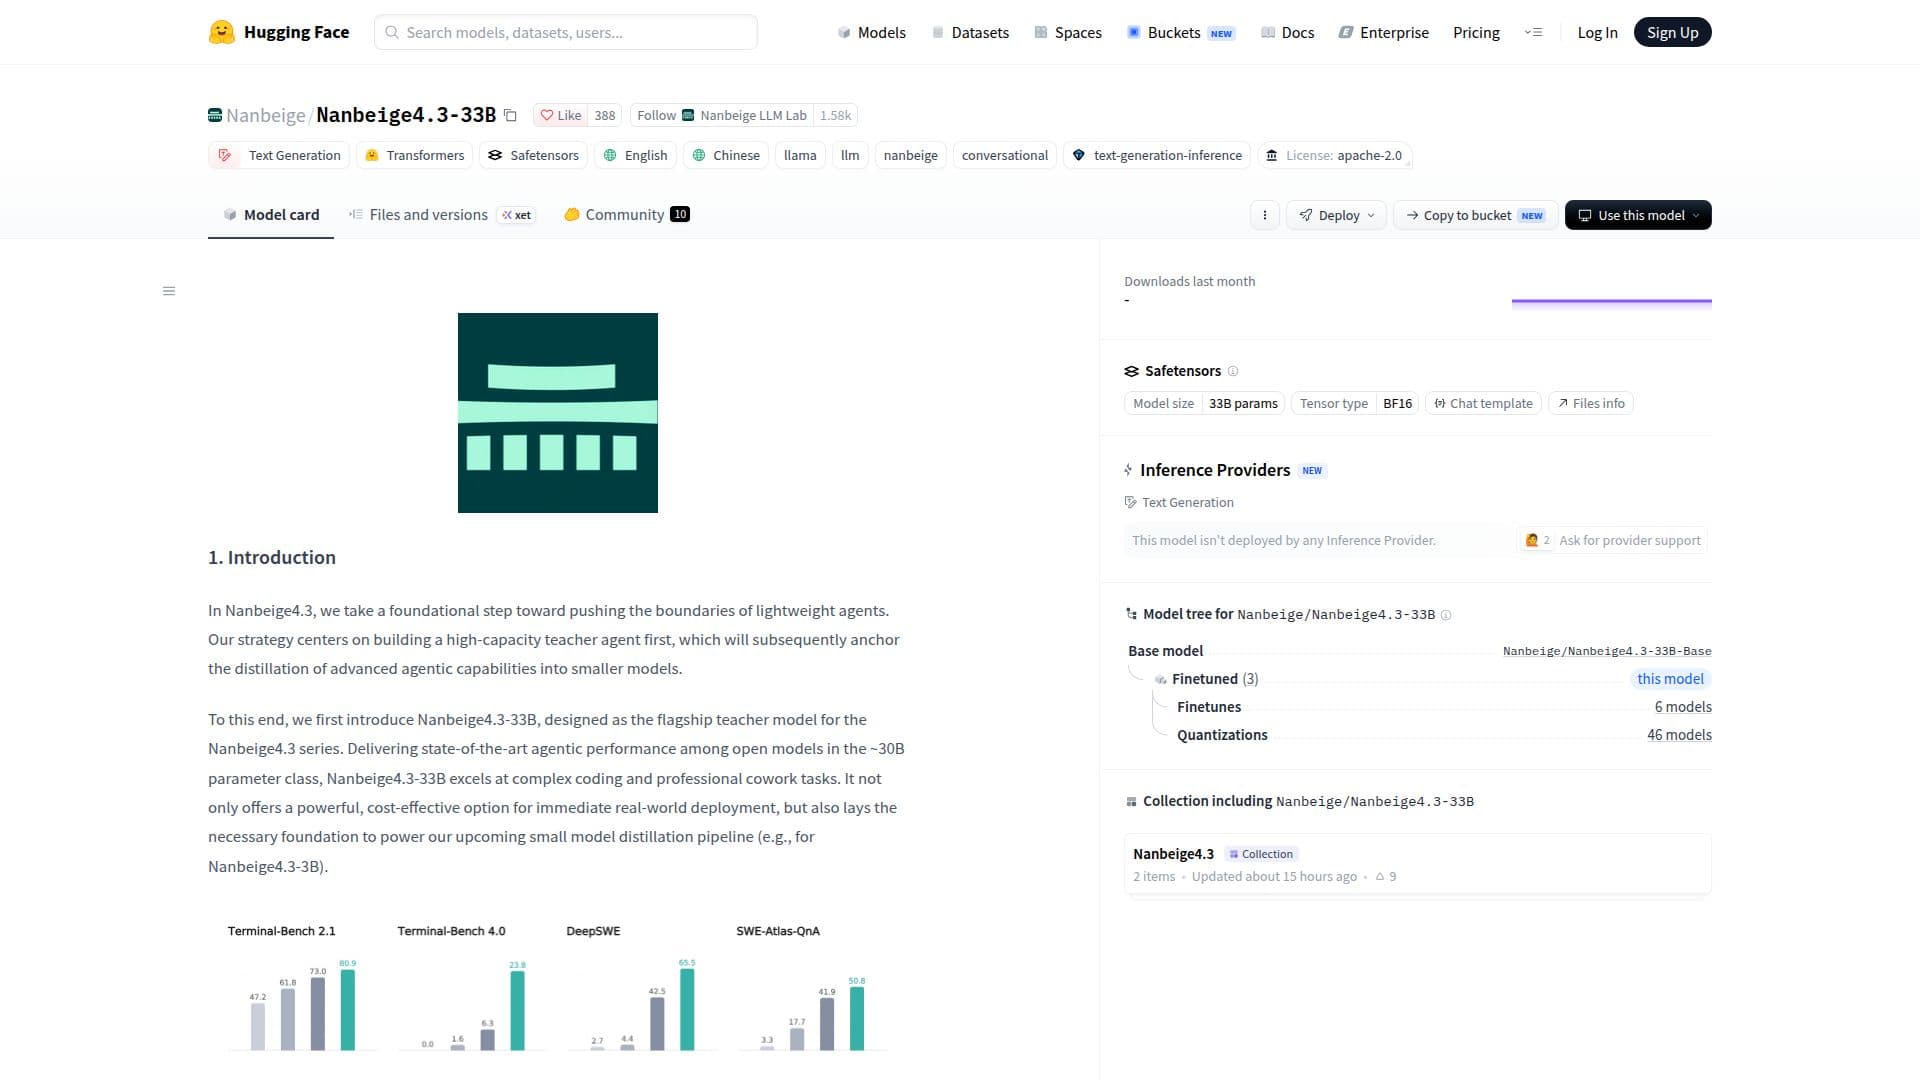
Task: Click Copy to bucket button
Action: click(x=1476, y=215)
